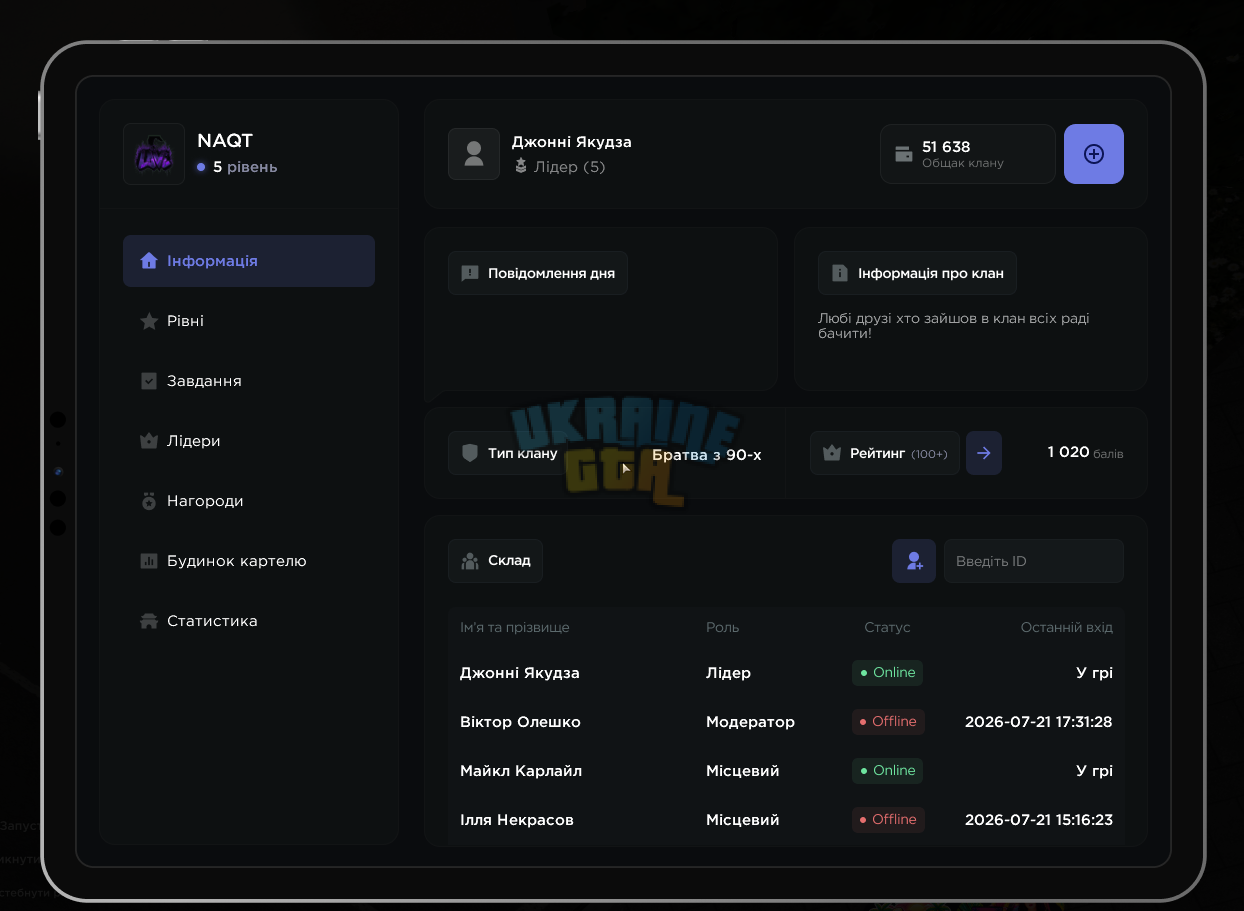Open the Рівні section
This screenshot has width=1244, height=911.
coord(249,321)
